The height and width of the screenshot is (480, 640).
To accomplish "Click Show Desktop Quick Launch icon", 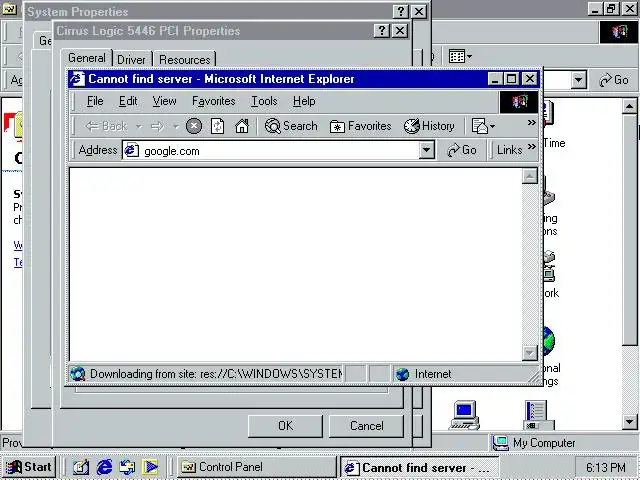I will point(81,467).
